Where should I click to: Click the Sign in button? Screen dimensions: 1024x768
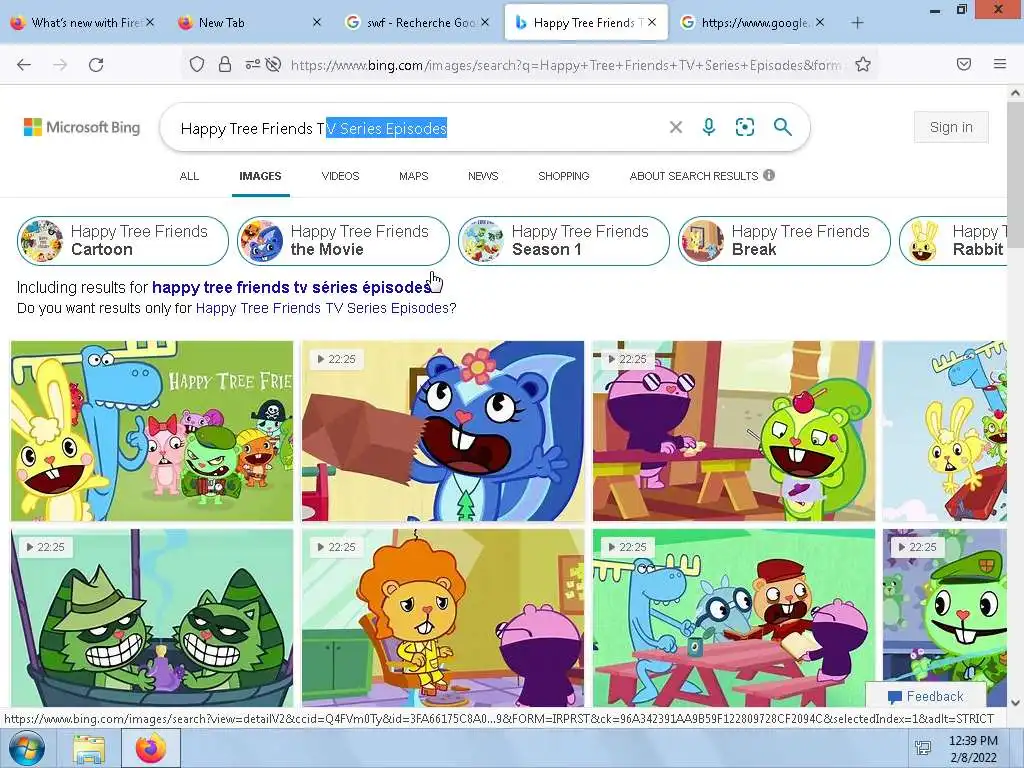pyautogui.click(x=951, y=127)
